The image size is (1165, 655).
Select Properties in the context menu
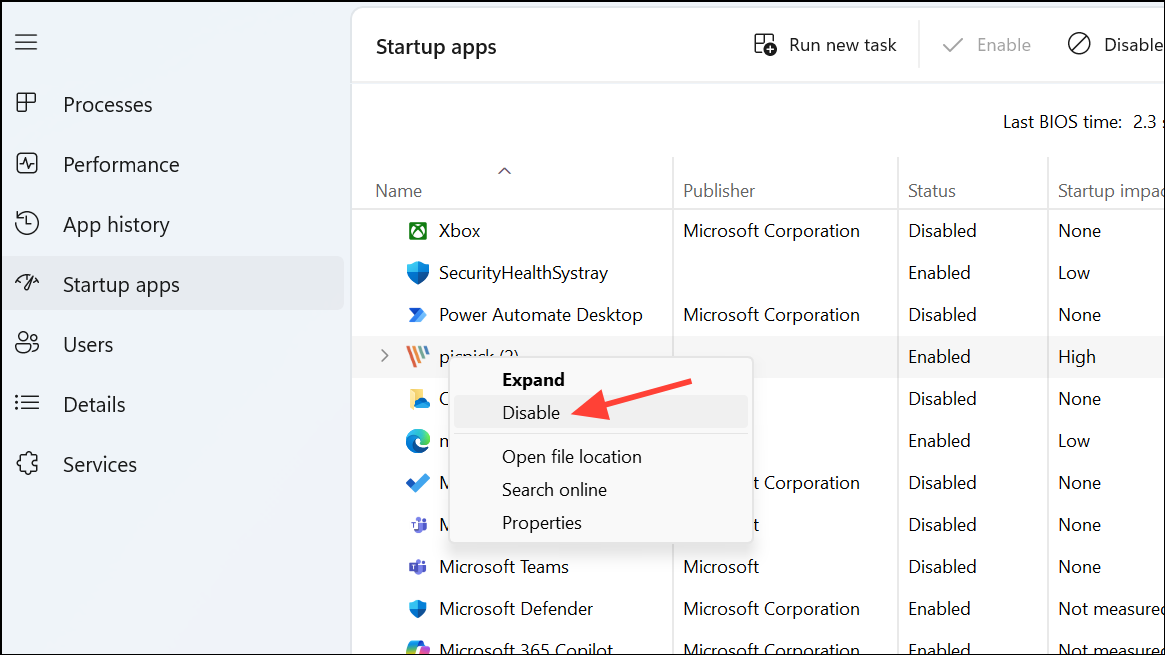(x=541, y=522)
